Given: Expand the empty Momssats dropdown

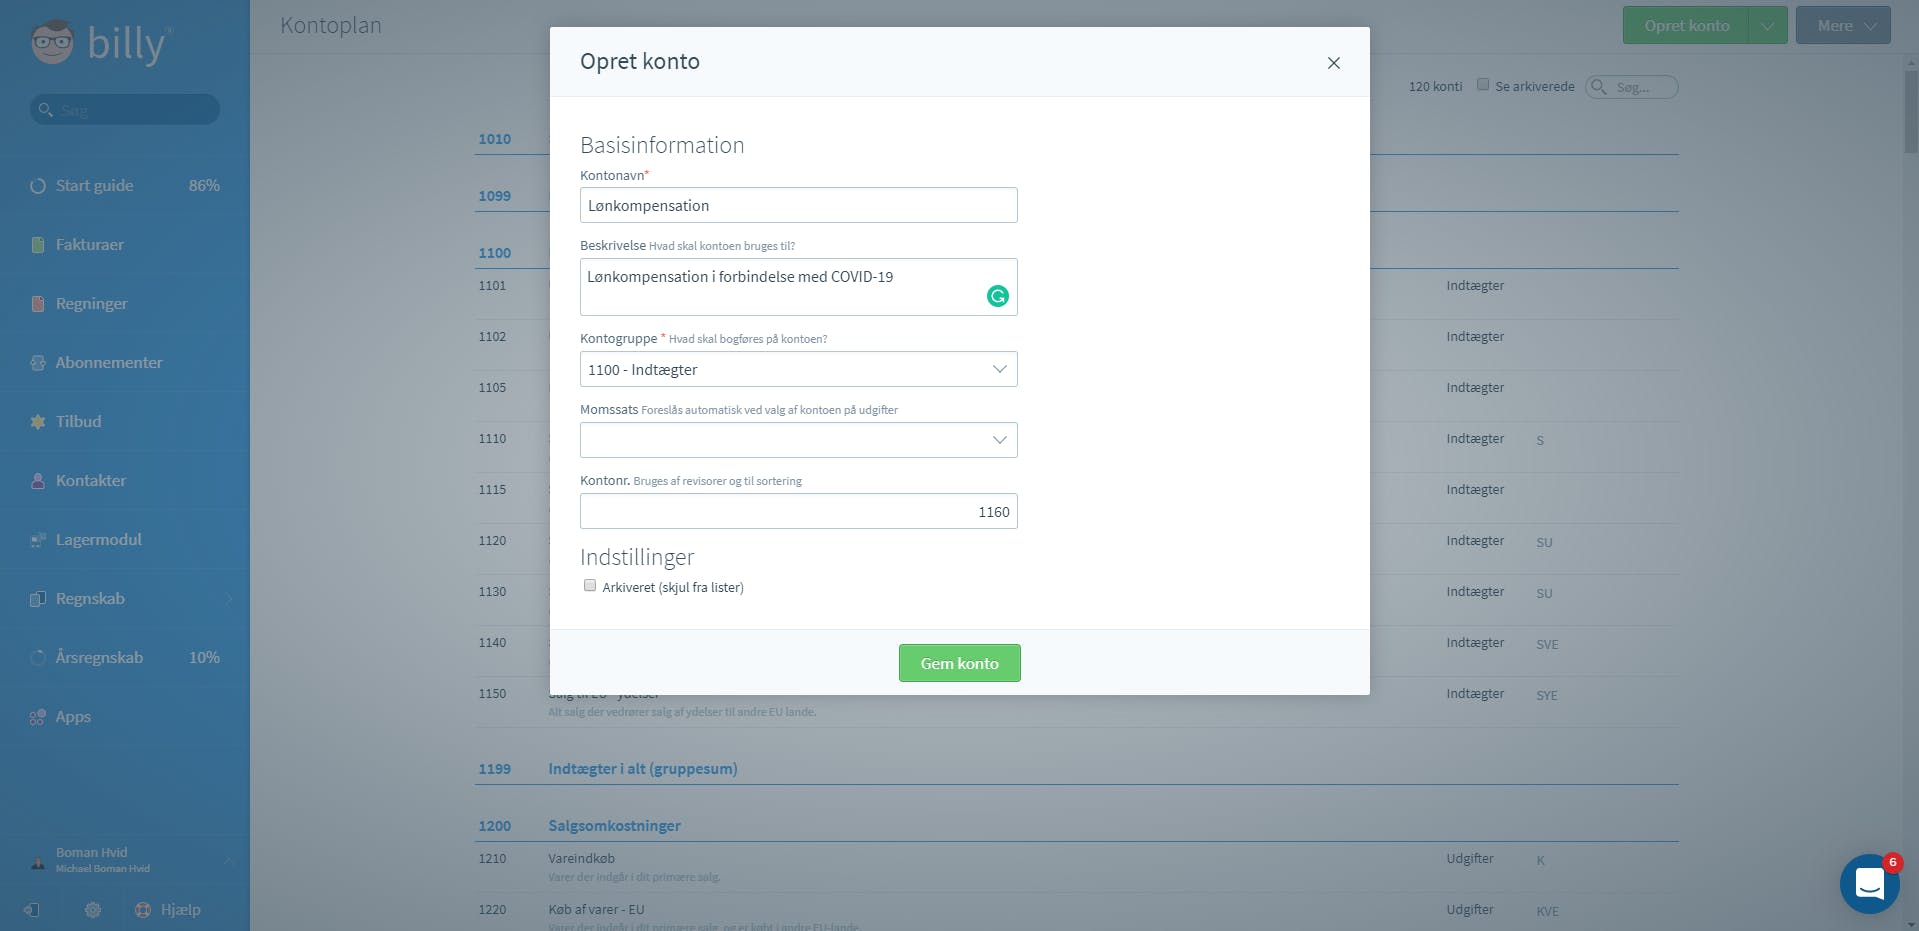Looking at the screenshot, I should pyautogui.click(x=798, y=440).
